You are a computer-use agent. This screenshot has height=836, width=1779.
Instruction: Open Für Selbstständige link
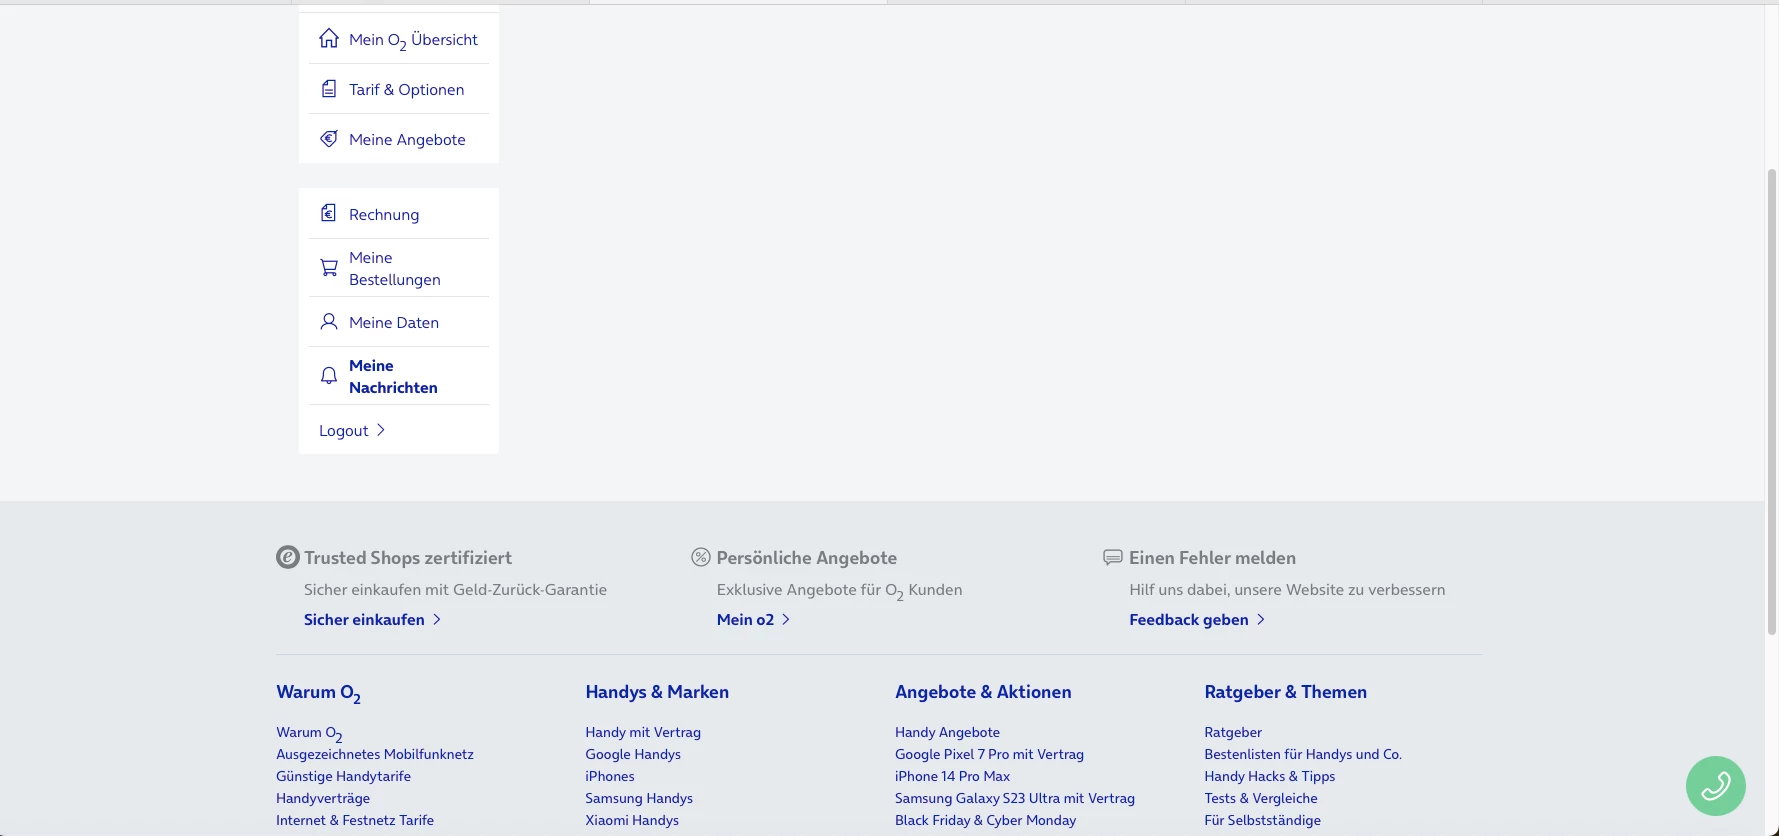(x=1263, y=820)
